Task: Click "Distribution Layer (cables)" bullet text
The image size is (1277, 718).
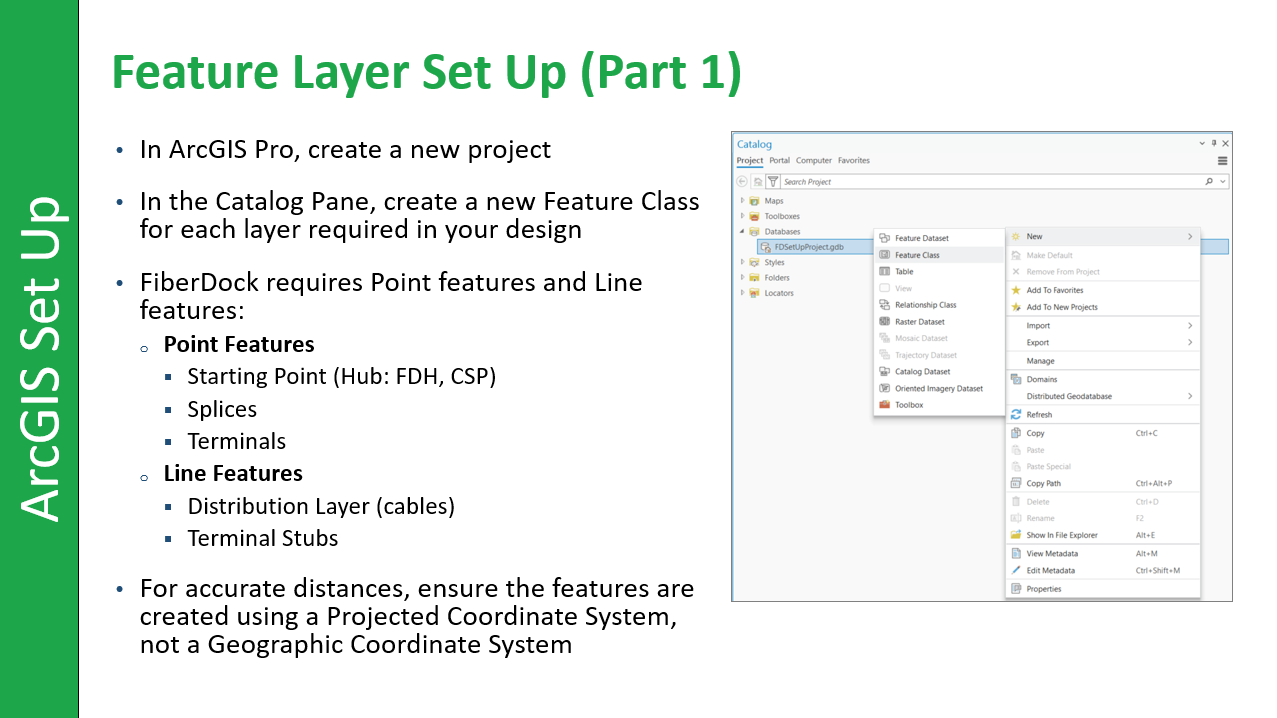Action: [x=321, y=506]
